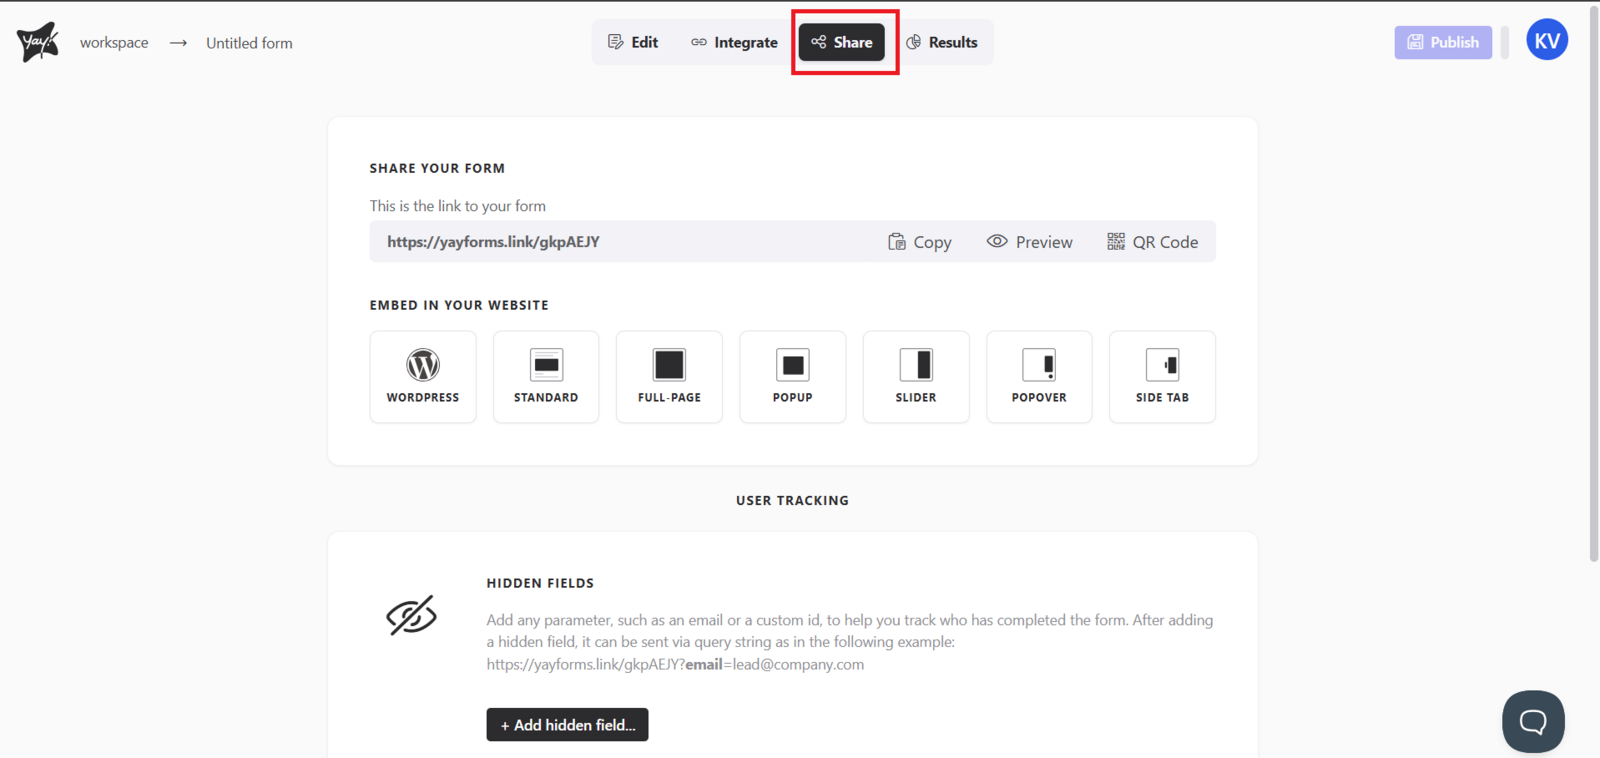Viewport: 1600px width, 758px height.
Task: Choose the Standard embed layout
Action: coord(546,377)
